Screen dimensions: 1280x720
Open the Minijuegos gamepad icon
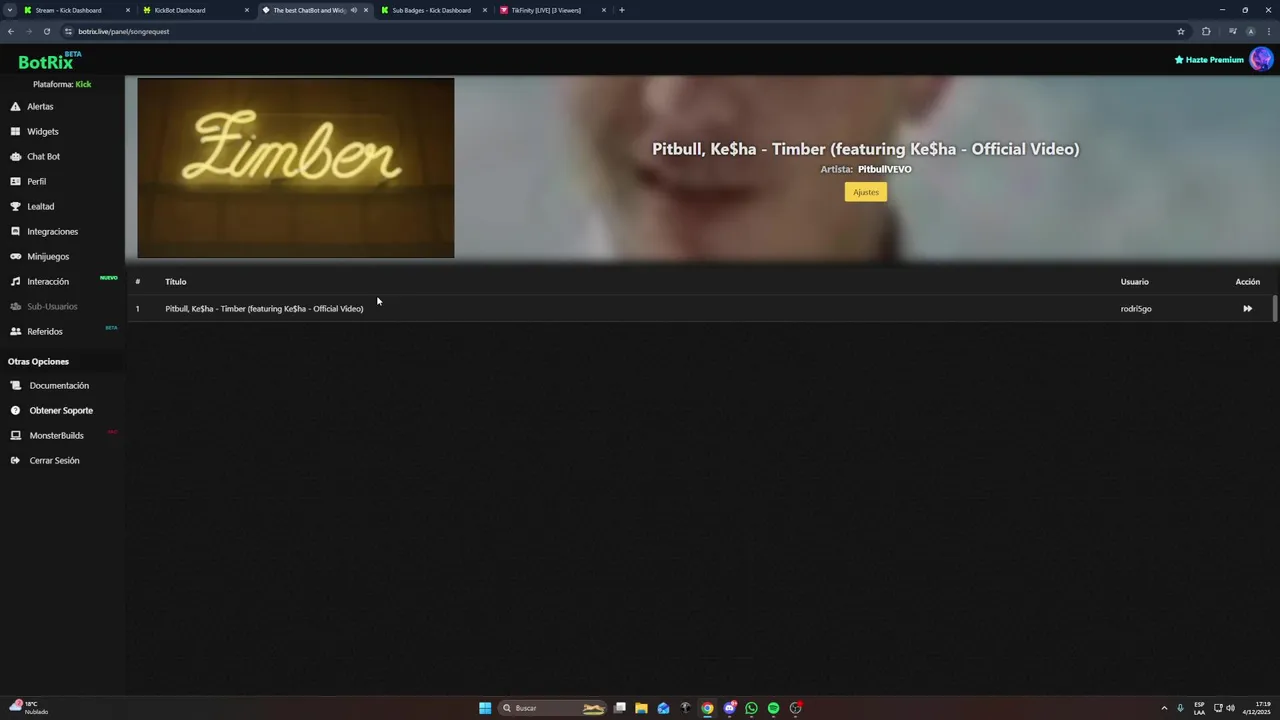[15, 256]
